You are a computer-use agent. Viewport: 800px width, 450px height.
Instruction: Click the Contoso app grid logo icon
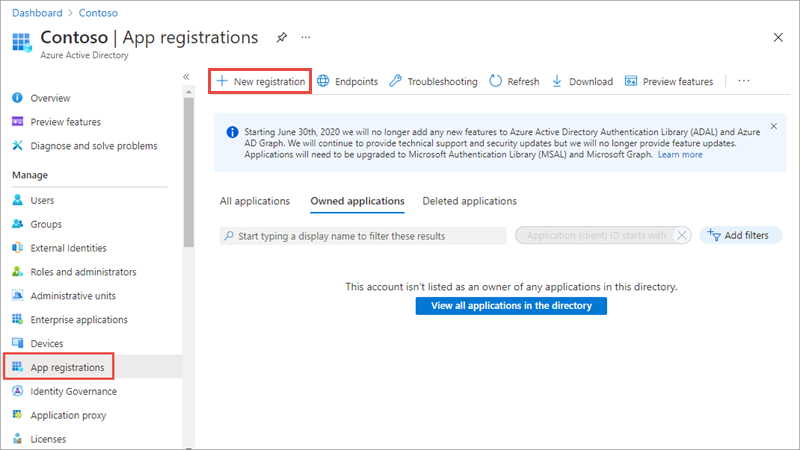pos(22,42)
